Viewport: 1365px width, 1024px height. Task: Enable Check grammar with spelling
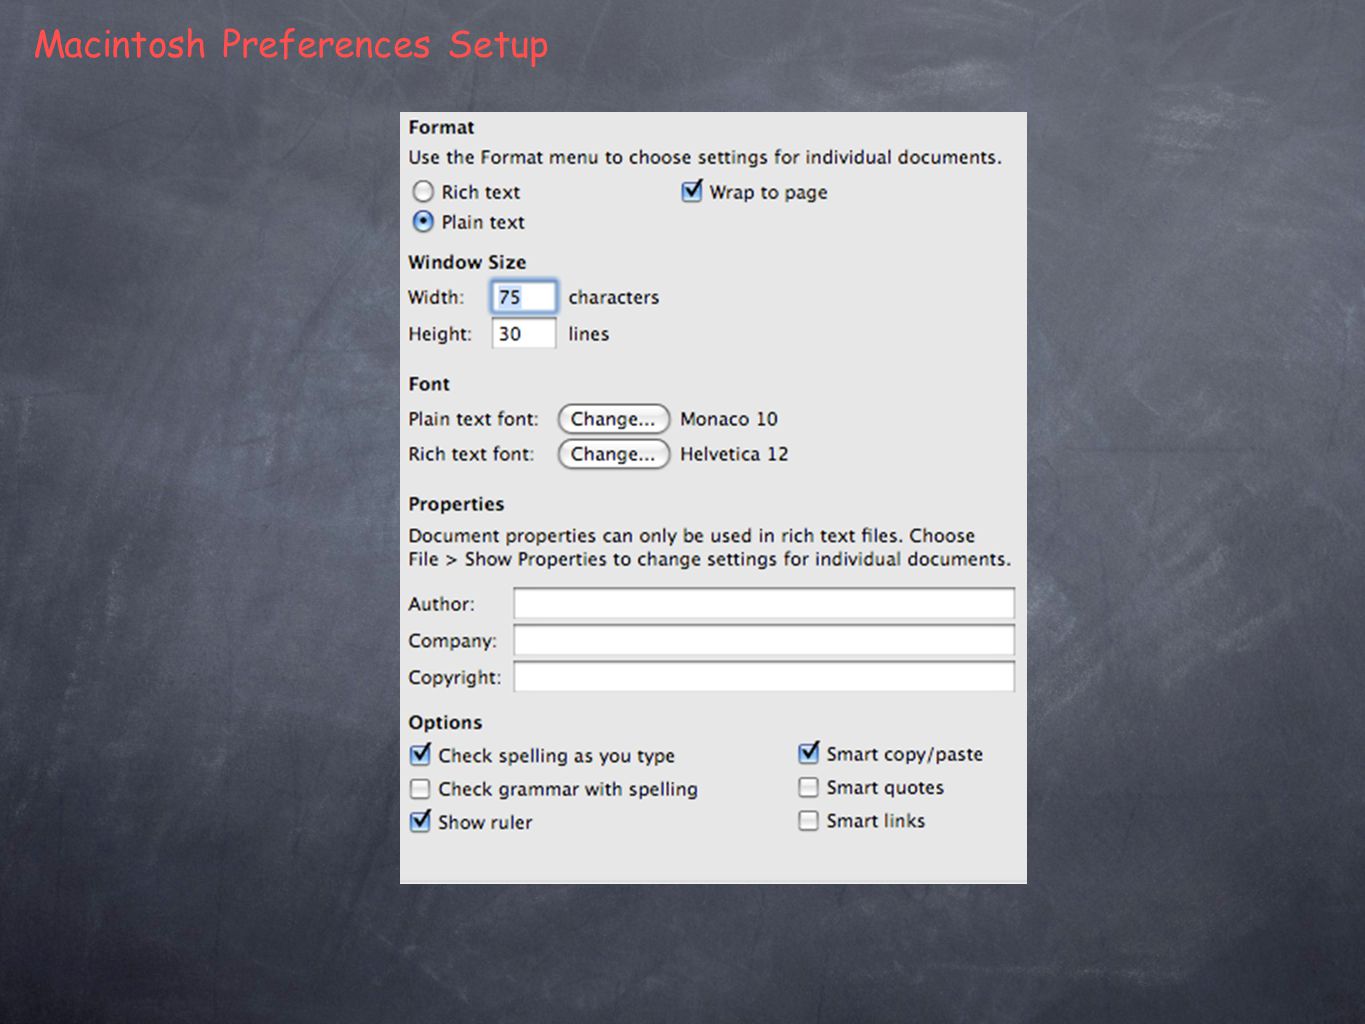pos(420,788)
